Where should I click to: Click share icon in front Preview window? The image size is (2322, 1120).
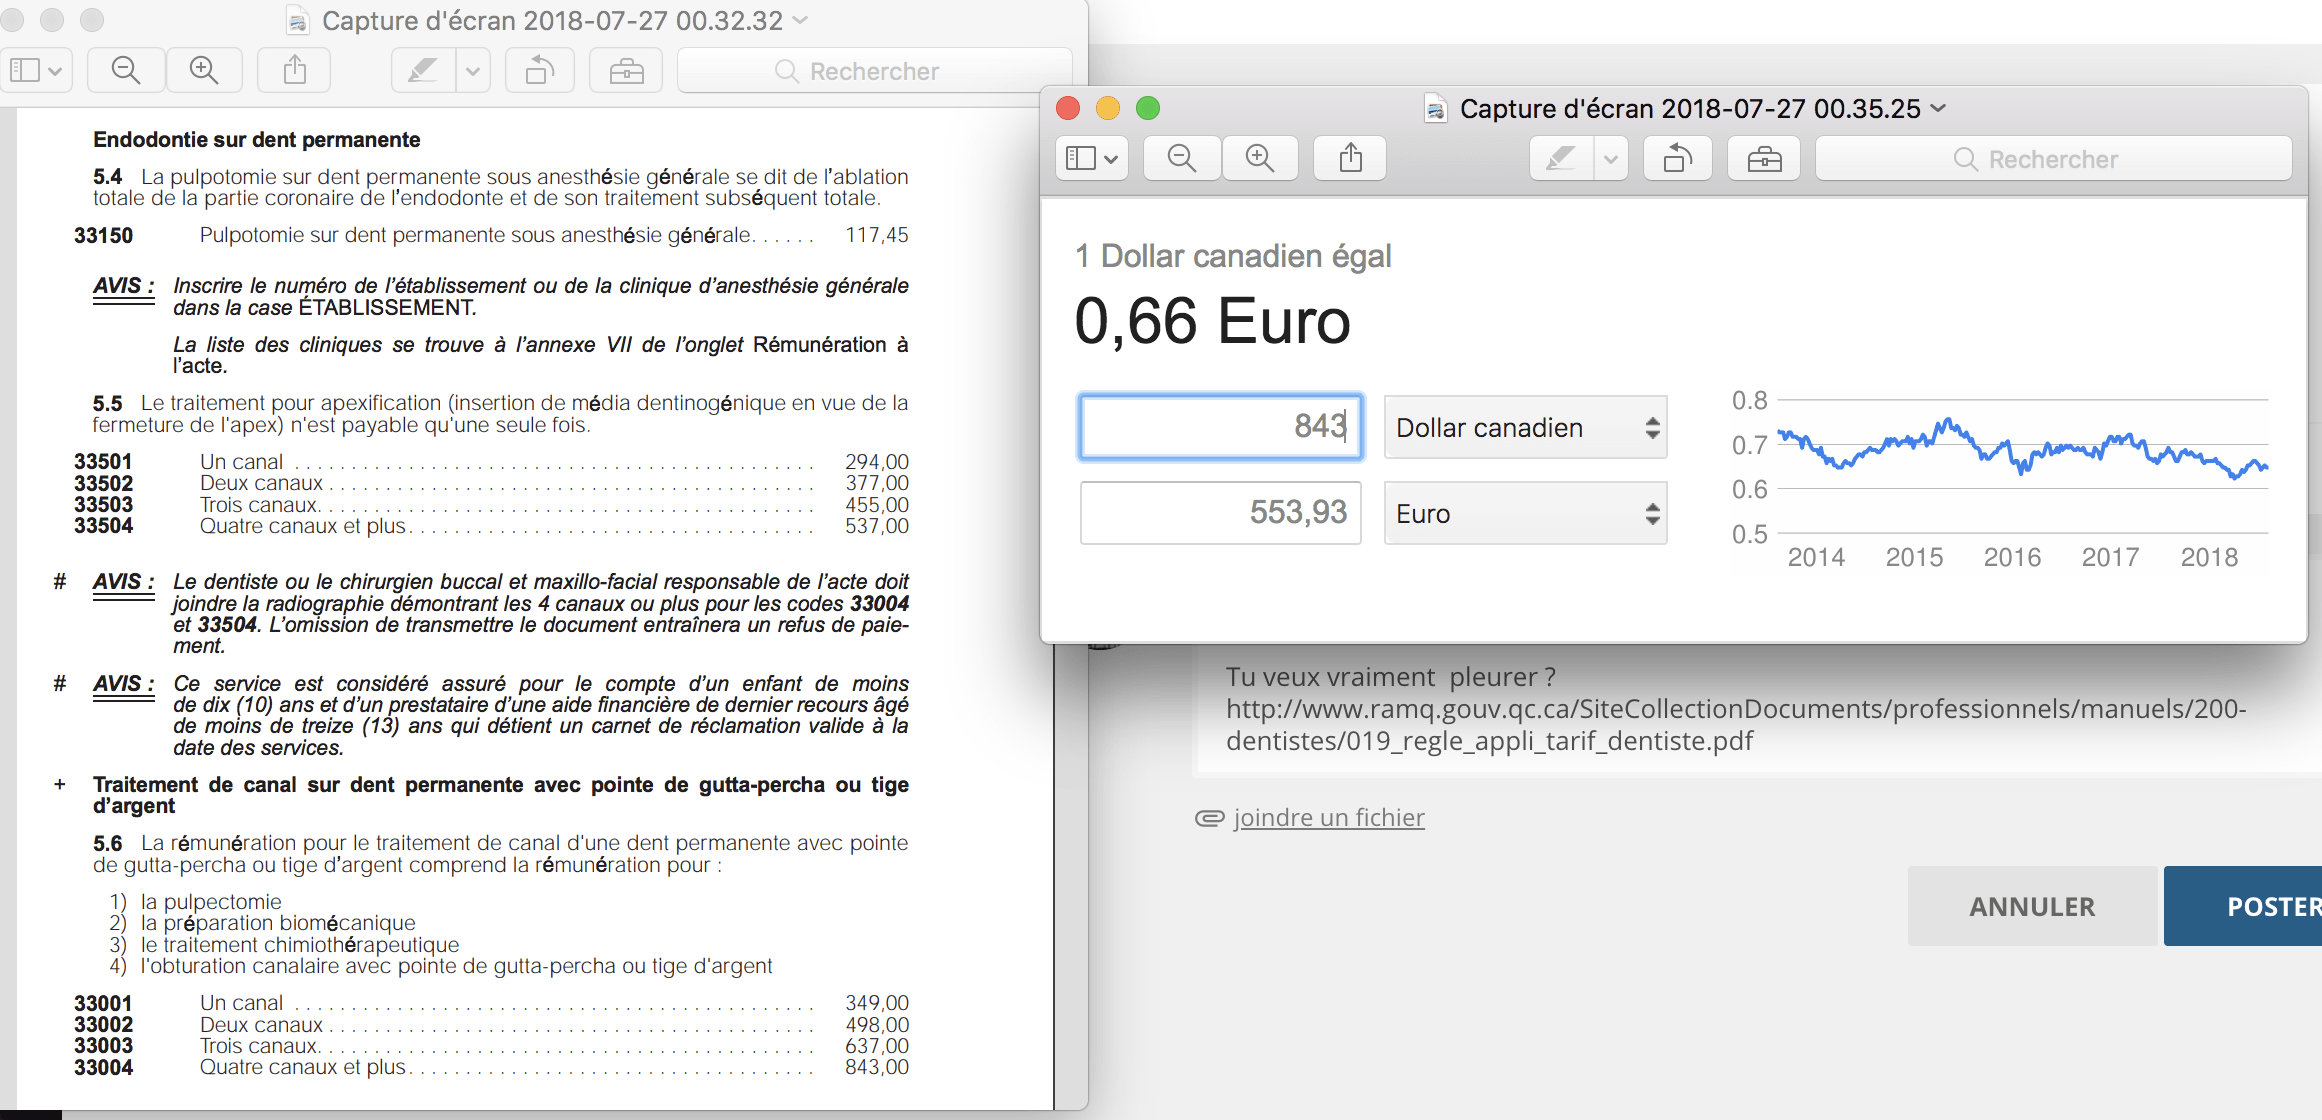pos(1350,158)
